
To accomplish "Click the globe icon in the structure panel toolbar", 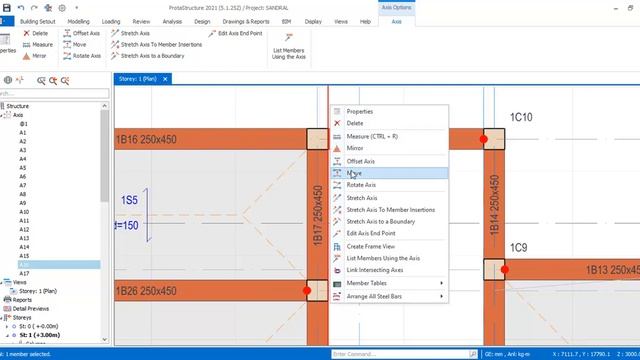I will pyautogui.click(x=8, y=80).
